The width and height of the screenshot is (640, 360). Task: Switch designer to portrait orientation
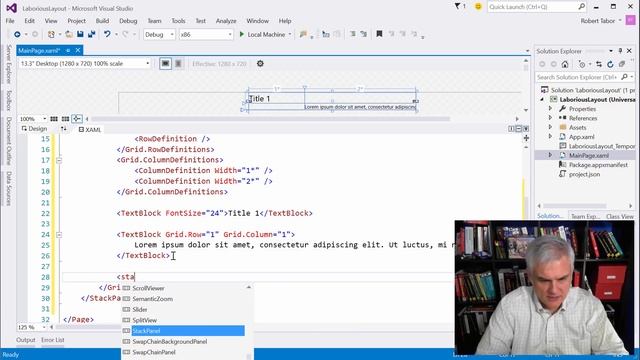pos(178,63)
